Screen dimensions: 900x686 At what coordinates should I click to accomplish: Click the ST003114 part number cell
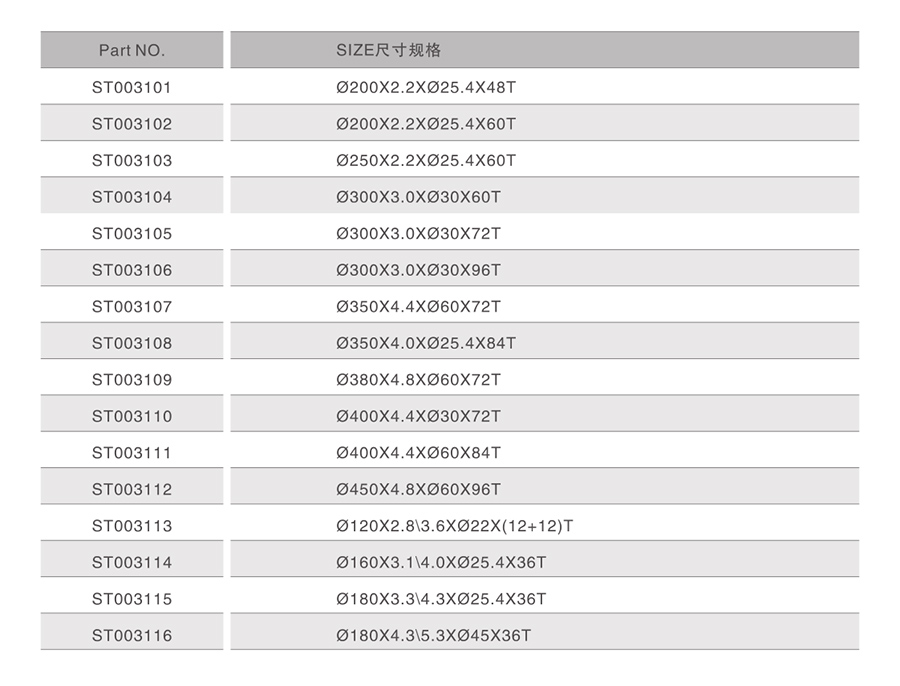coord(132,562)
